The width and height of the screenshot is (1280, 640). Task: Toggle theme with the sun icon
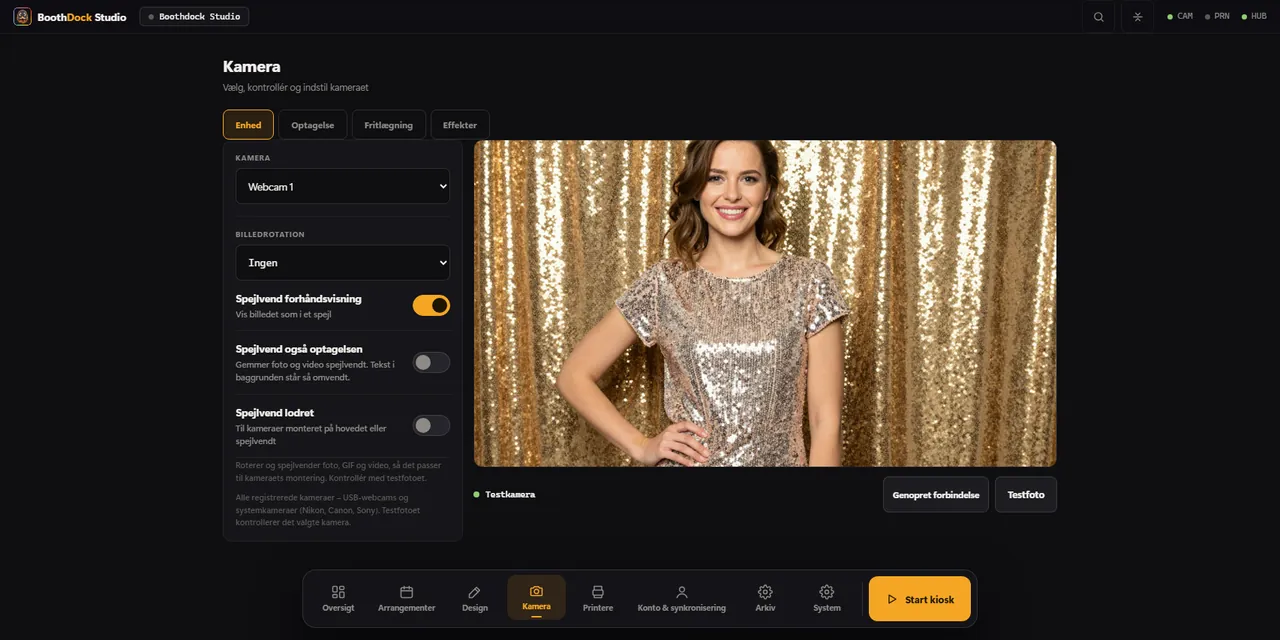1137,17
